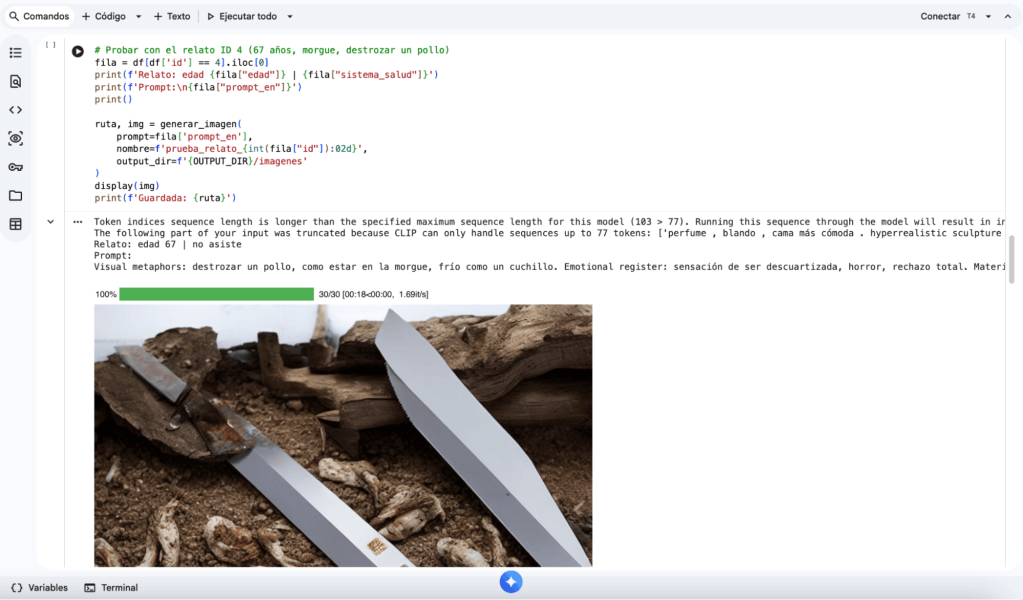Click the Gemini sparkle button

(511, 582)
